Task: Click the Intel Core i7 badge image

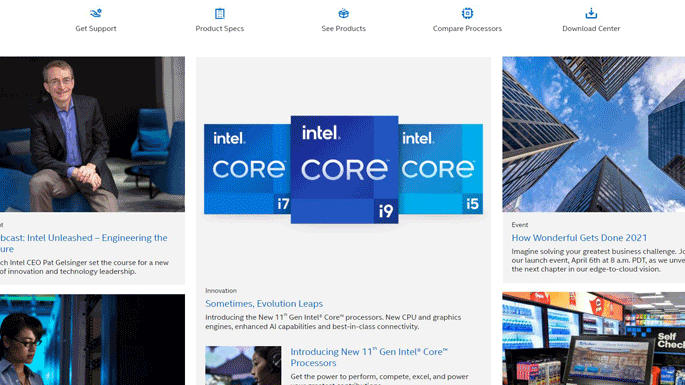Action: pyautogui.click(x=247, y=169)
